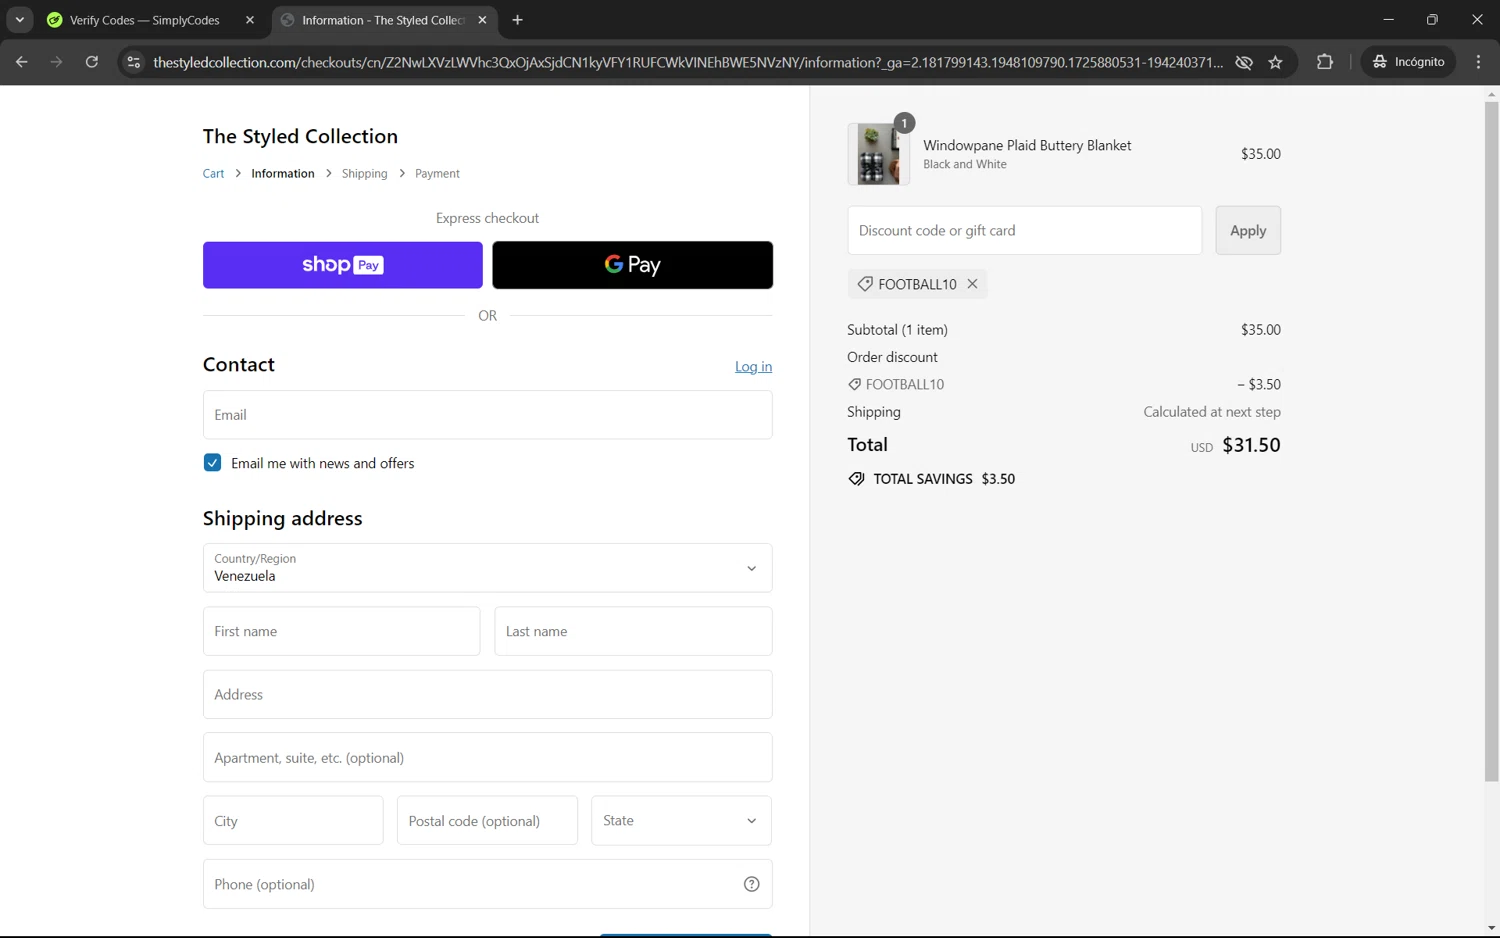Apply the discount code

[x=1248, y=230]
